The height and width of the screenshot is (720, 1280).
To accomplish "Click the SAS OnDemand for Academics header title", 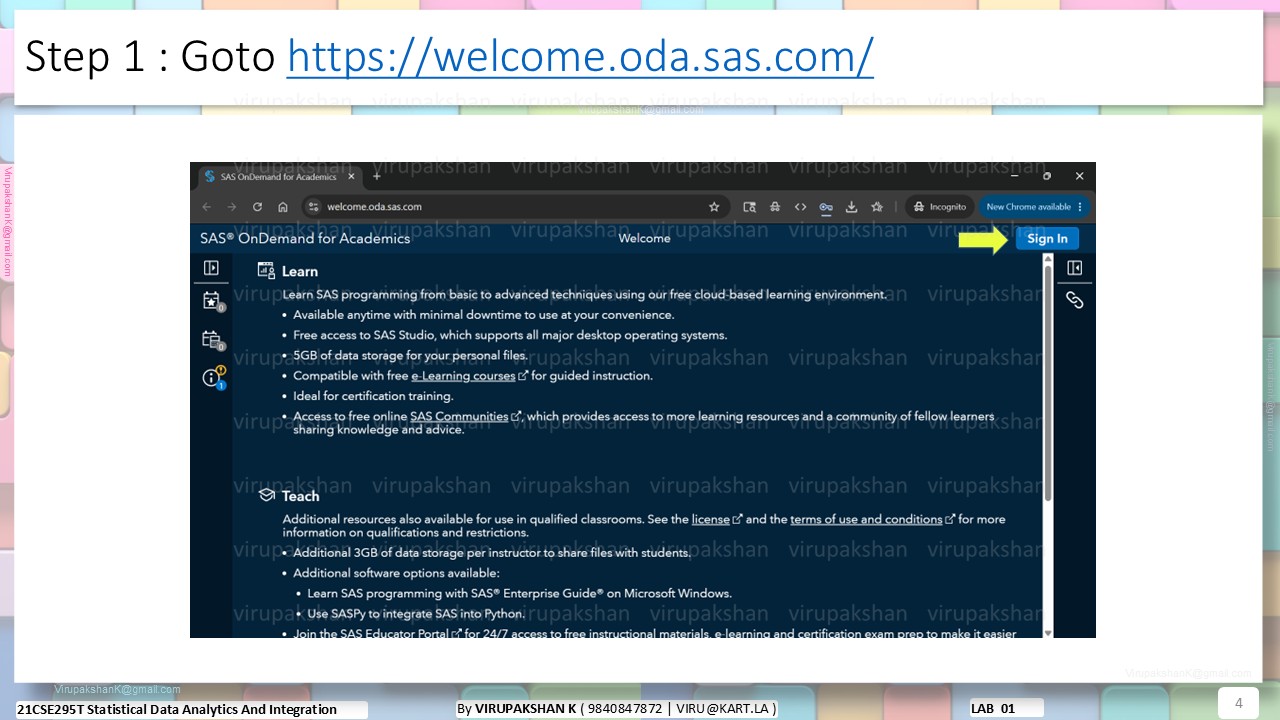I will click(x=305, y=238).
